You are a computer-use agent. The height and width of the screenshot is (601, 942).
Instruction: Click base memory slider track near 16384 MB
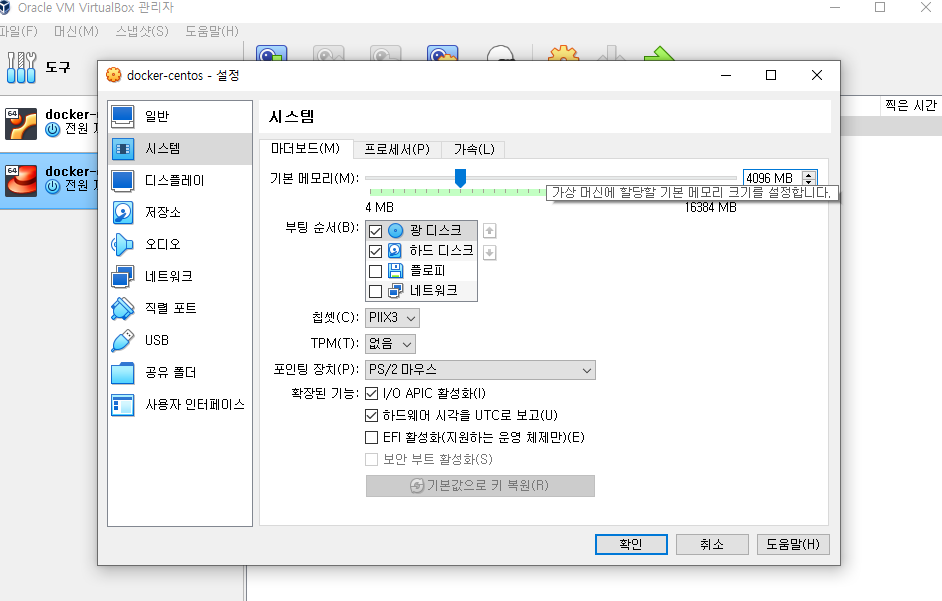coord(732,178)
